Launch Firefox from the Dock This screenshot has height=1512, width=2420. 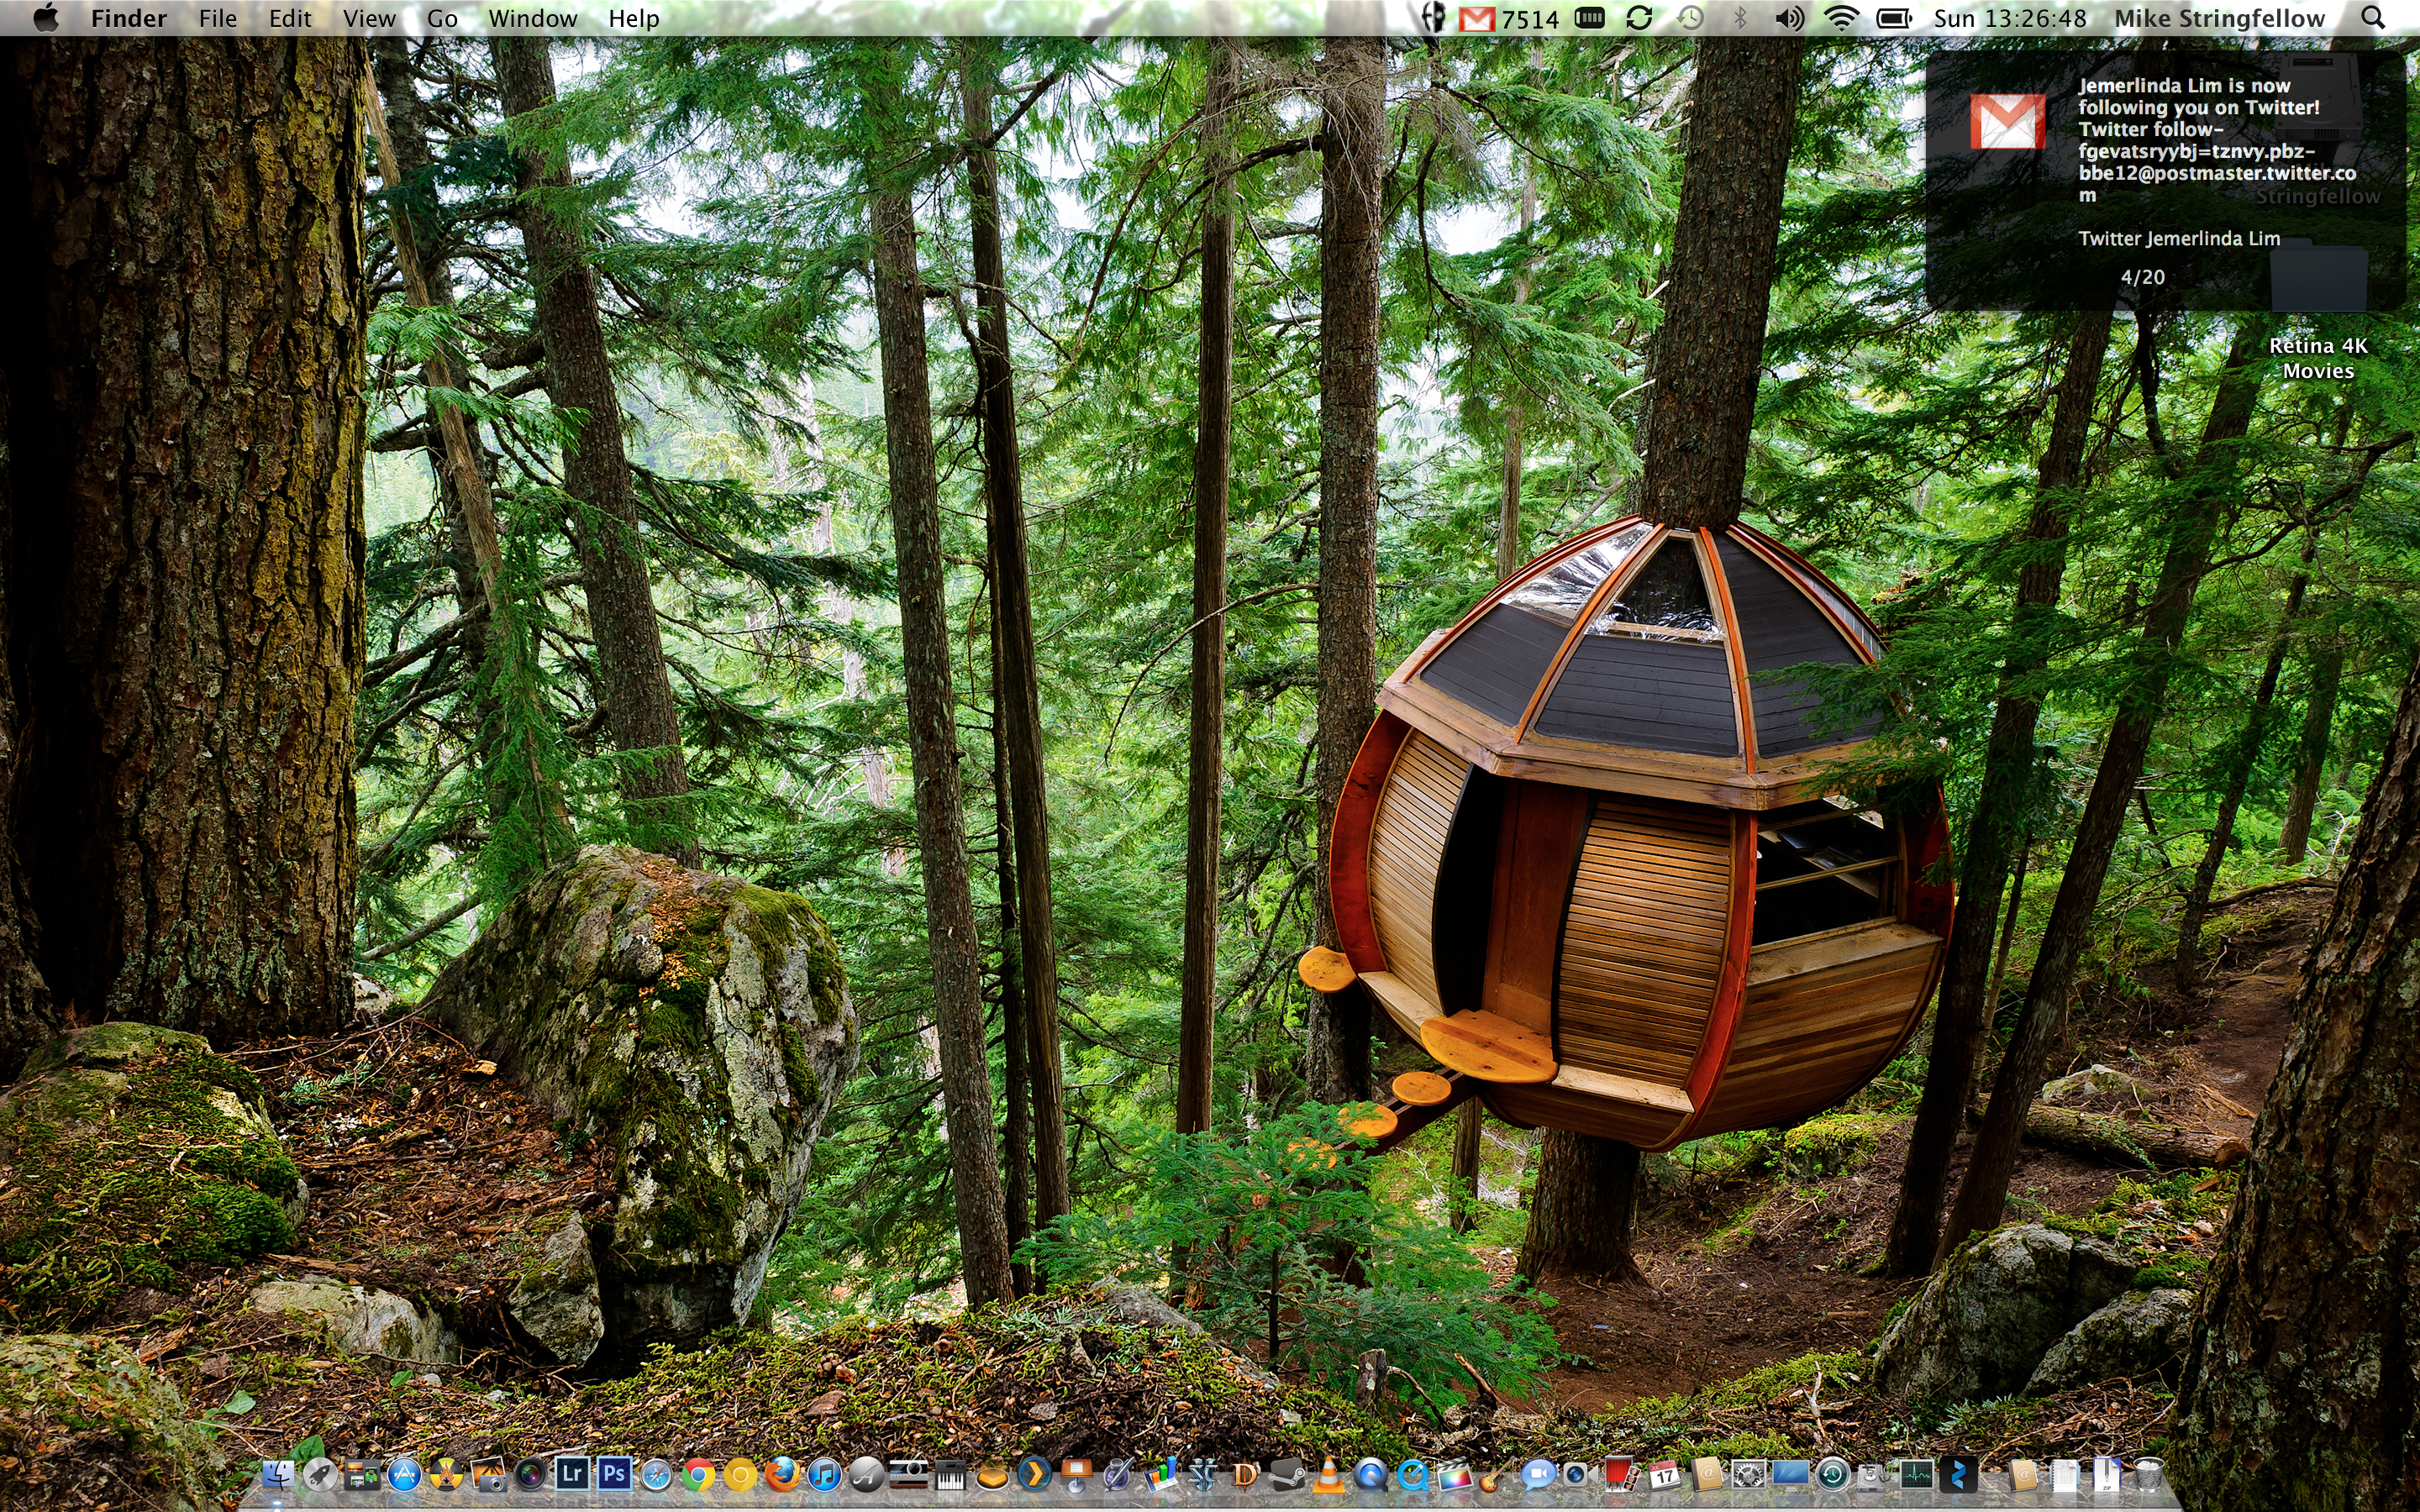click(x=782, y=1475)
